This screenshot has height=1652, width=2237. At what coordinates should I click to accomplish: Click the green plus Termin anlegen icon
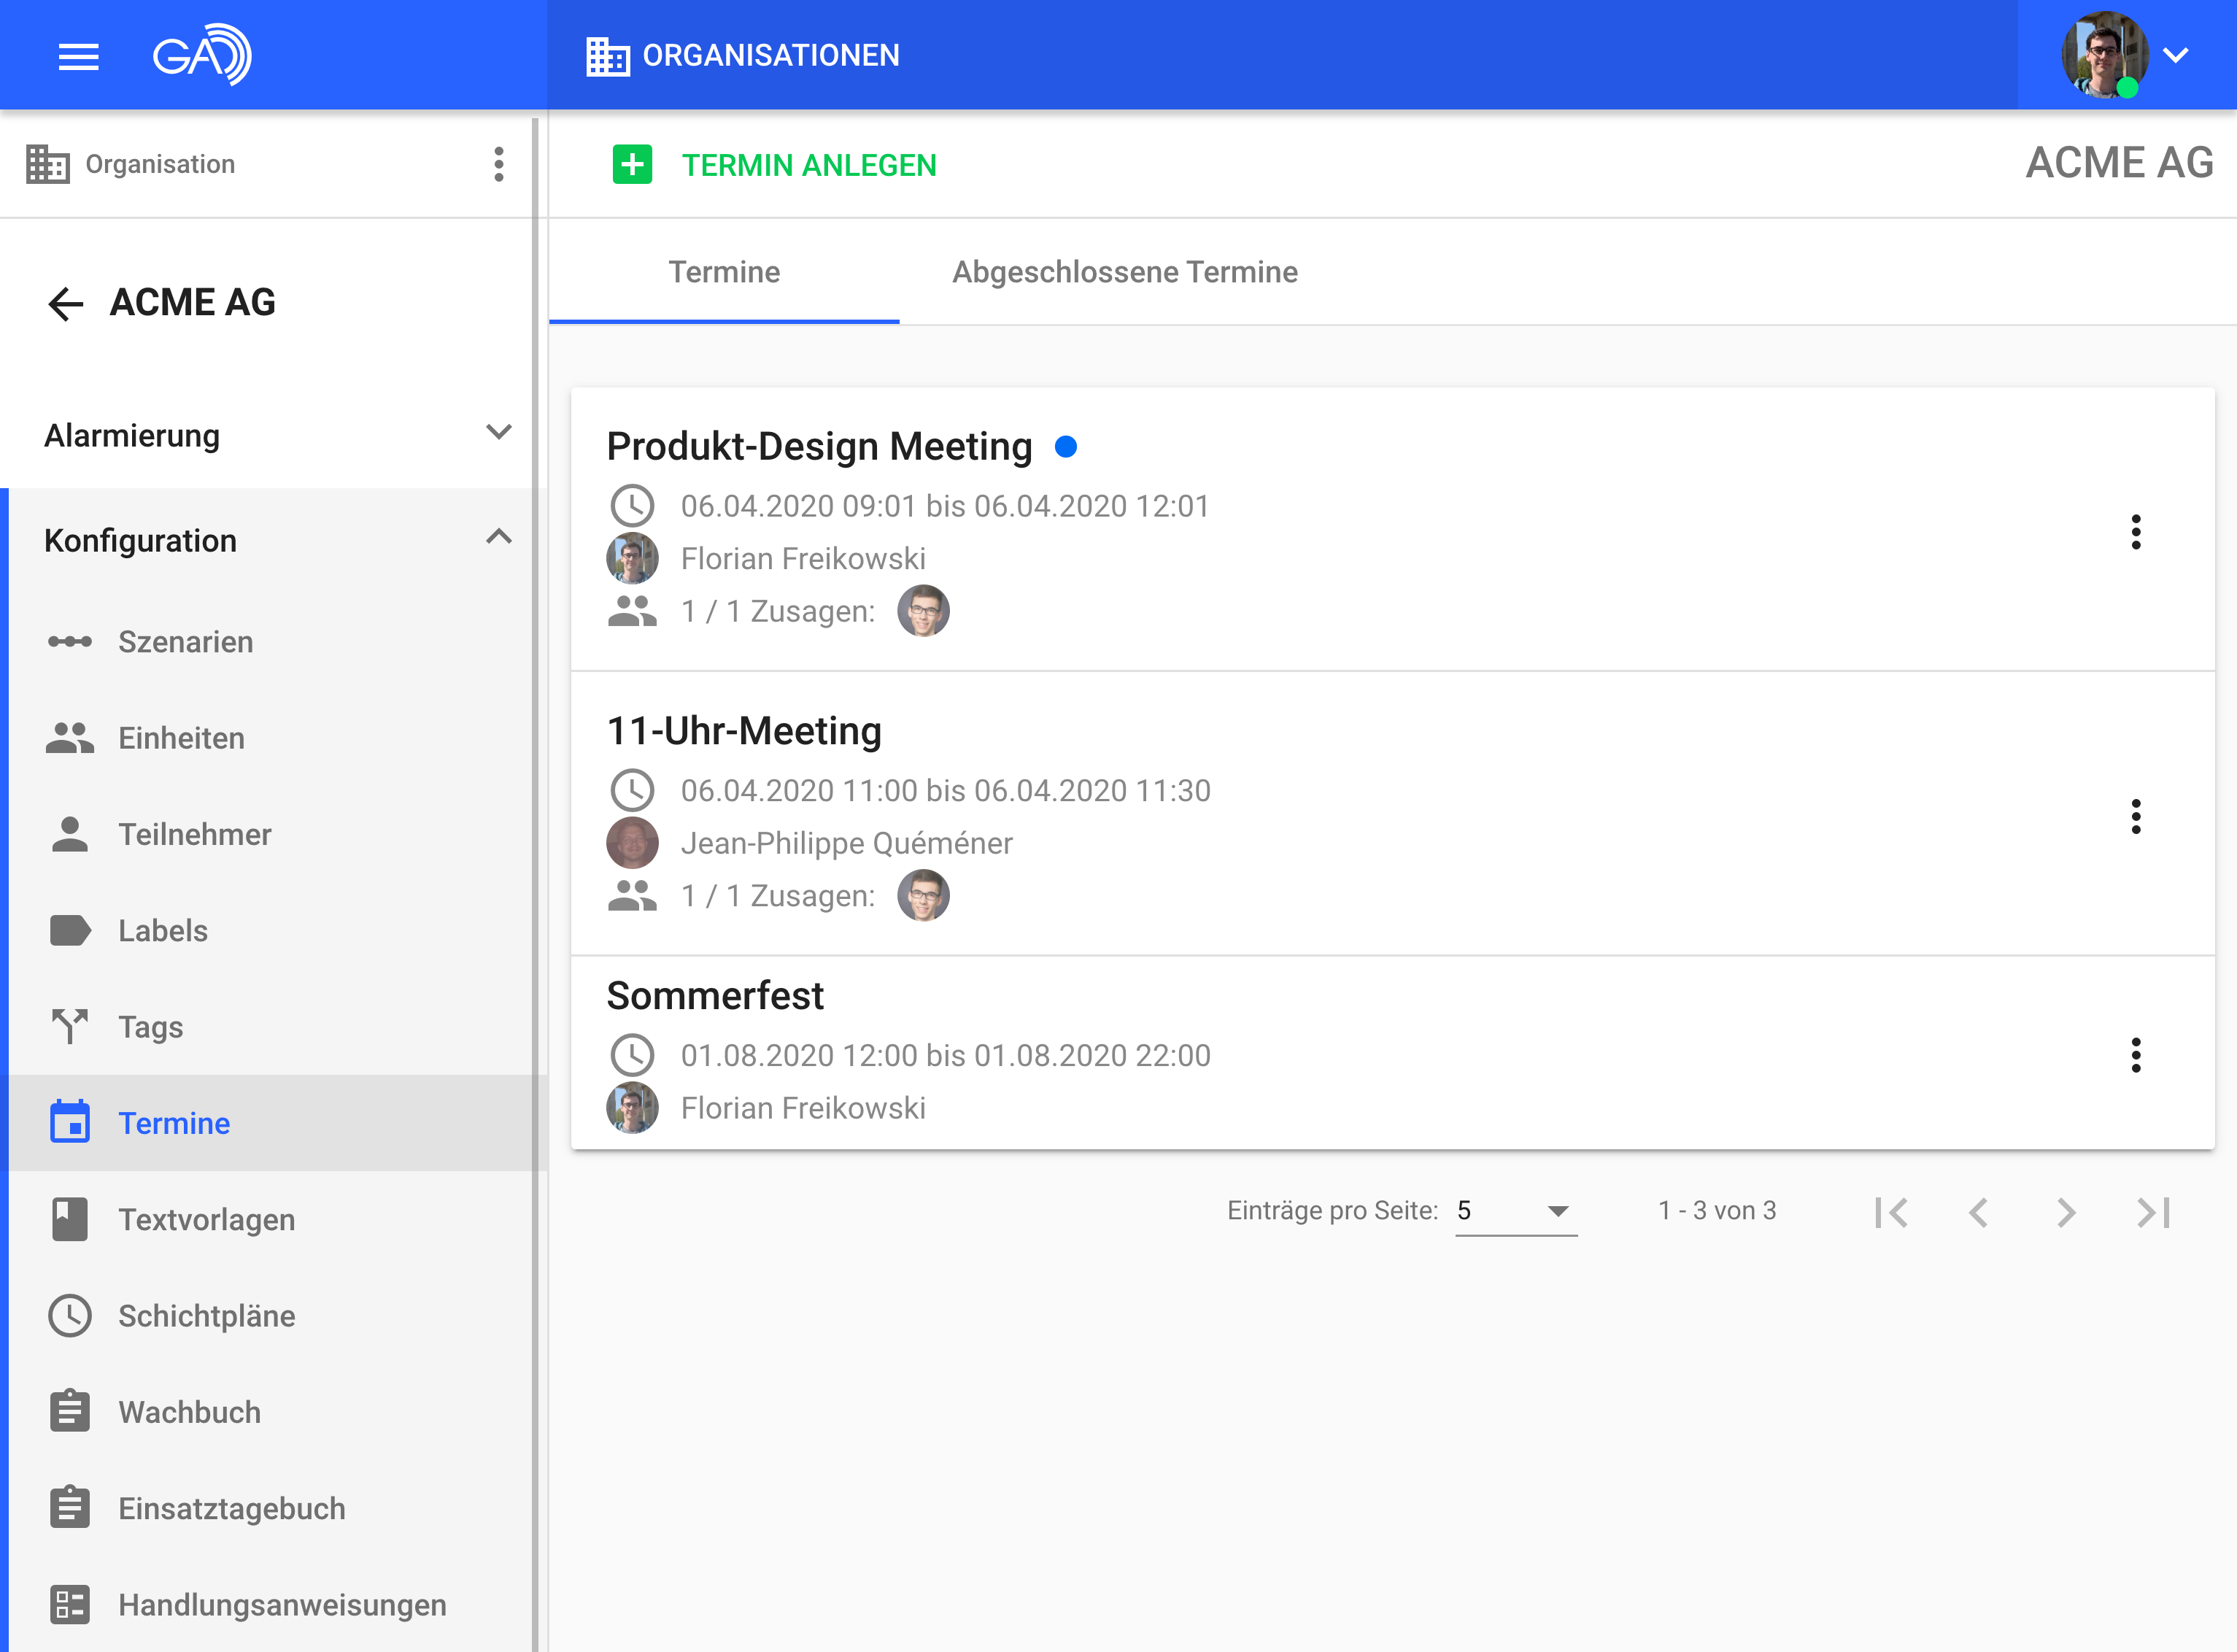click(x=632, y=164)
